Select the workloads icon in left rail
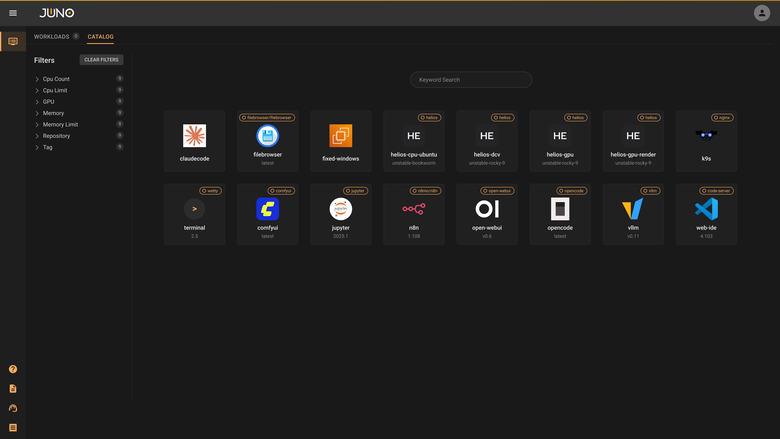Image resolution: width=780 pixels, height=439 pixels. (x=13, y=41)
